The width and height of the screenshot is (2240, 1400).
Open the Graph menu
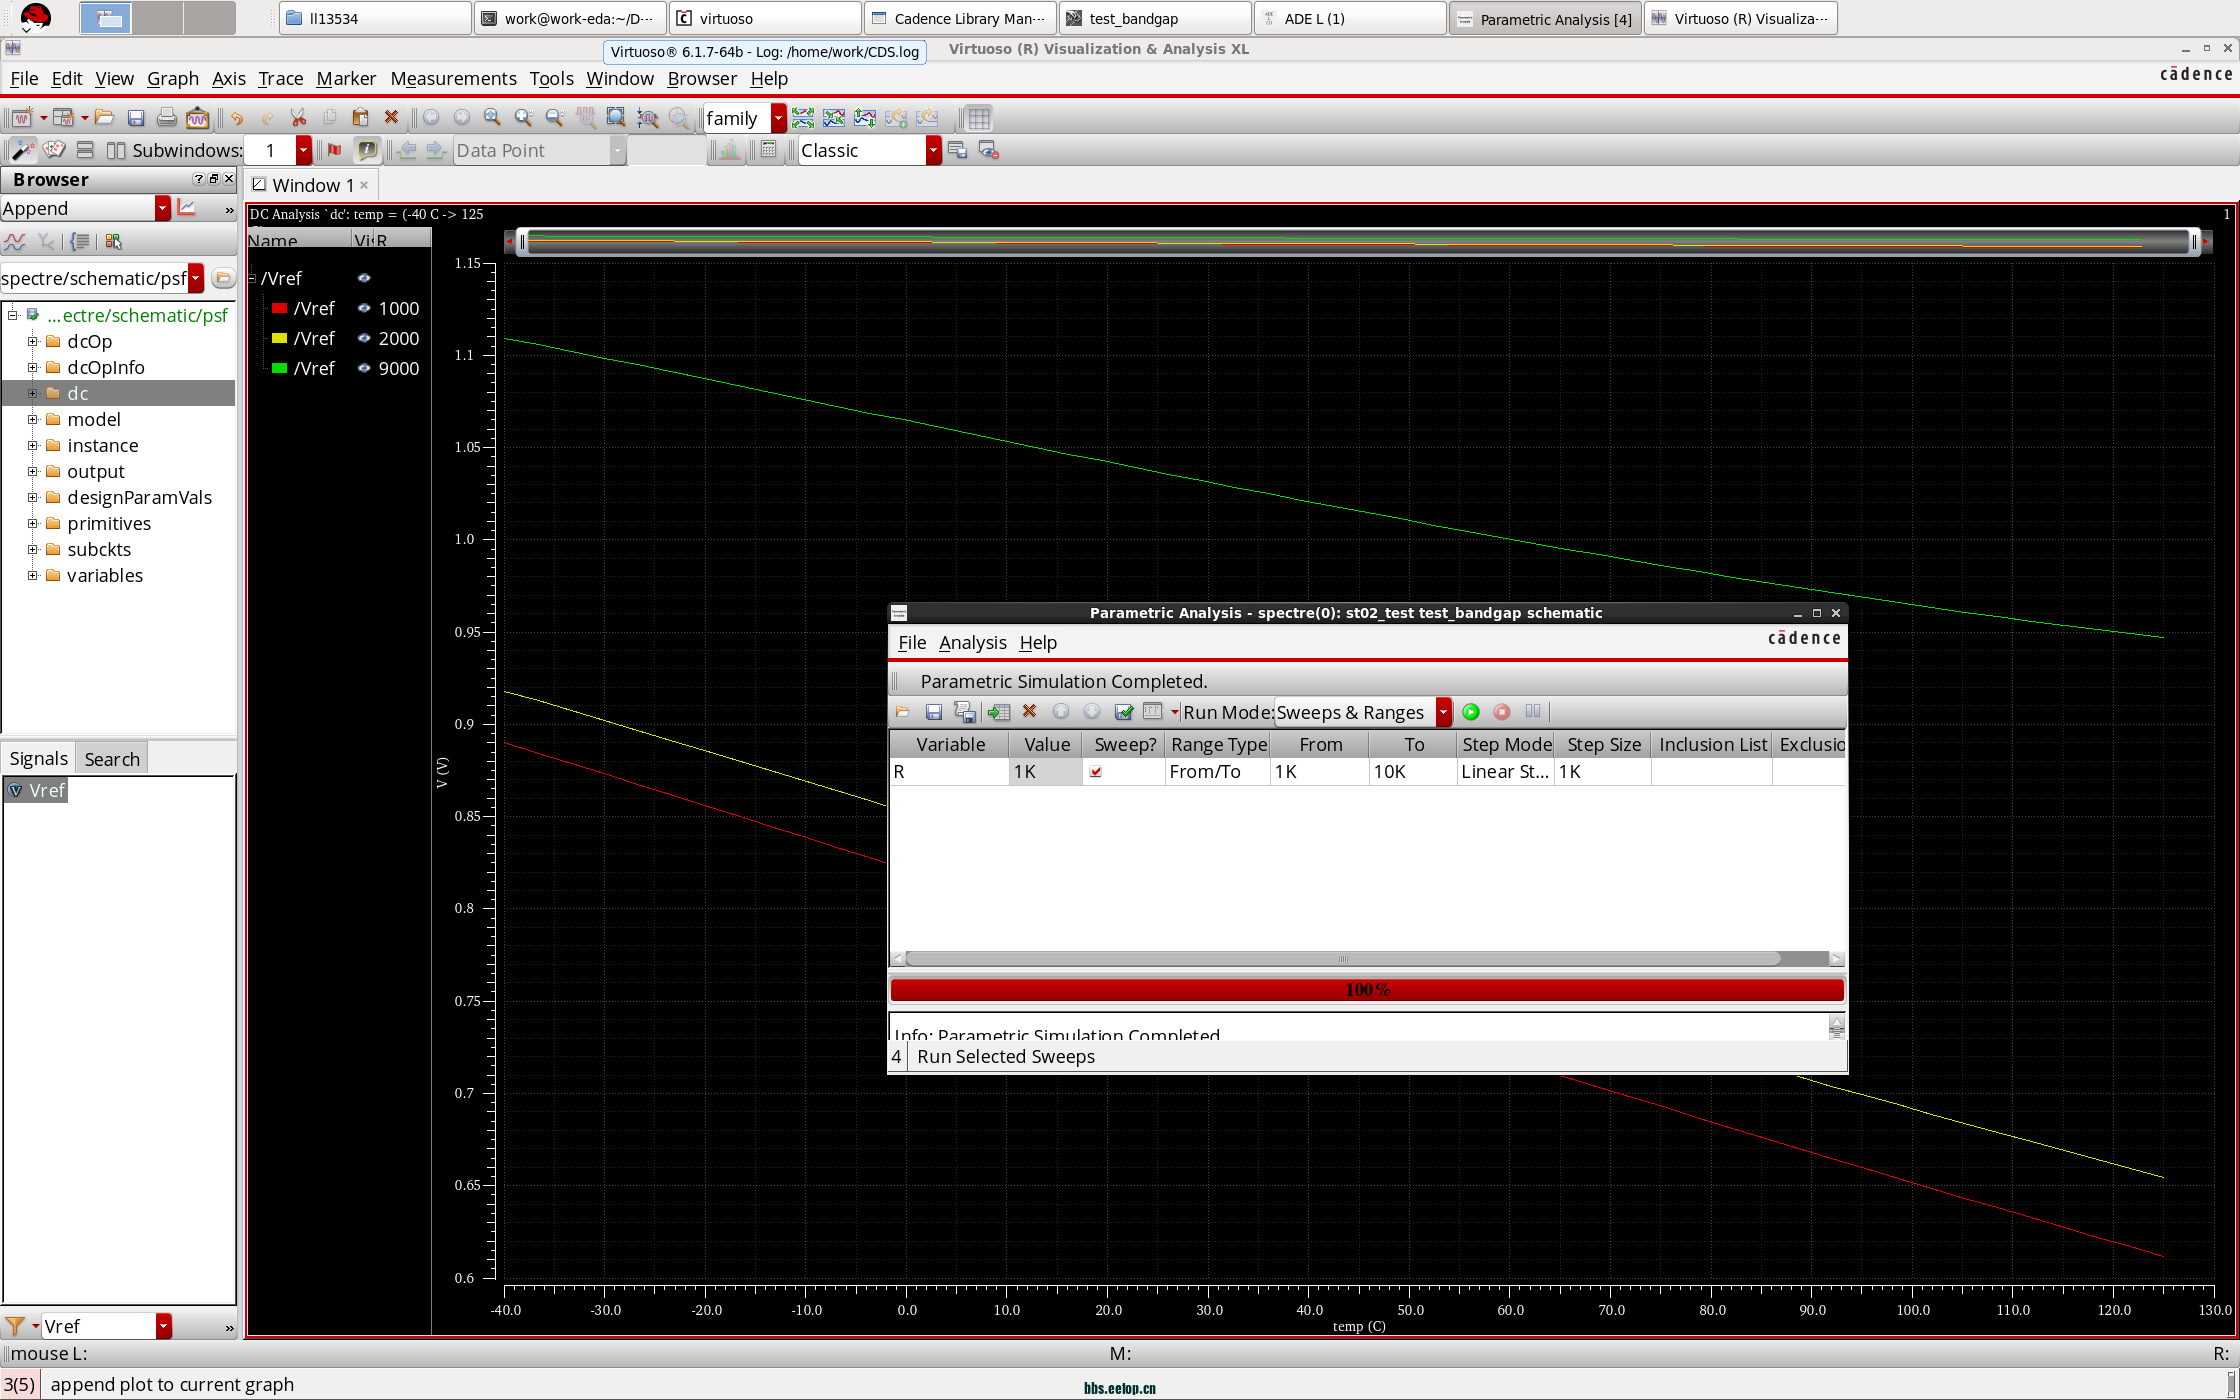[173, 78]
